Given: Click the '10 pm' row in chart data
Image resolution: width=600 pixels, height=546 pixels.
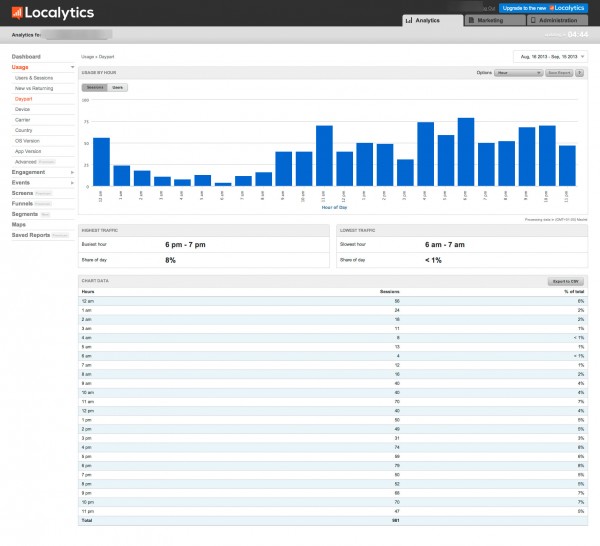Looking at the screenshot, I should click(333, 502).
